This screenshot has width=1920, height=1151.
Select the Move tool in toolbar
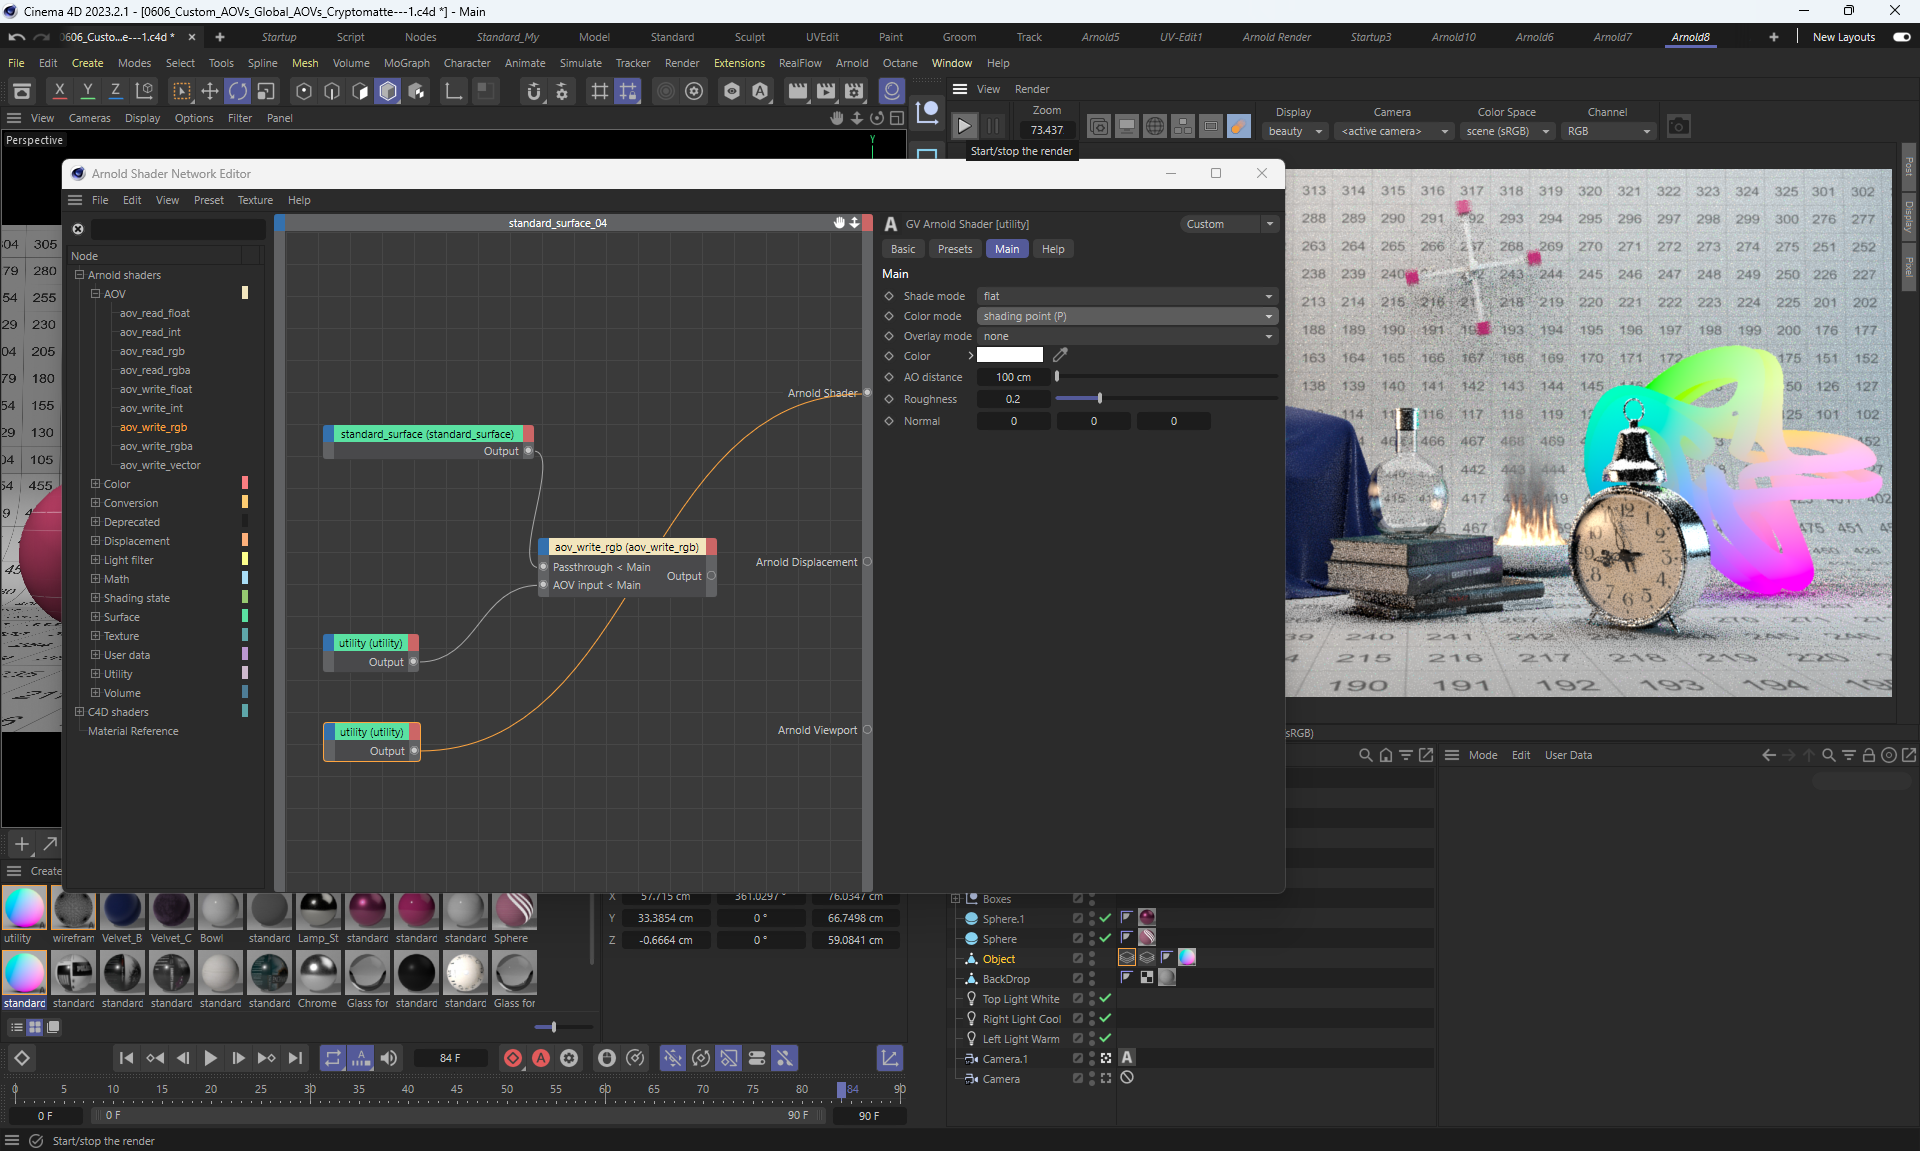pos(209,92)
